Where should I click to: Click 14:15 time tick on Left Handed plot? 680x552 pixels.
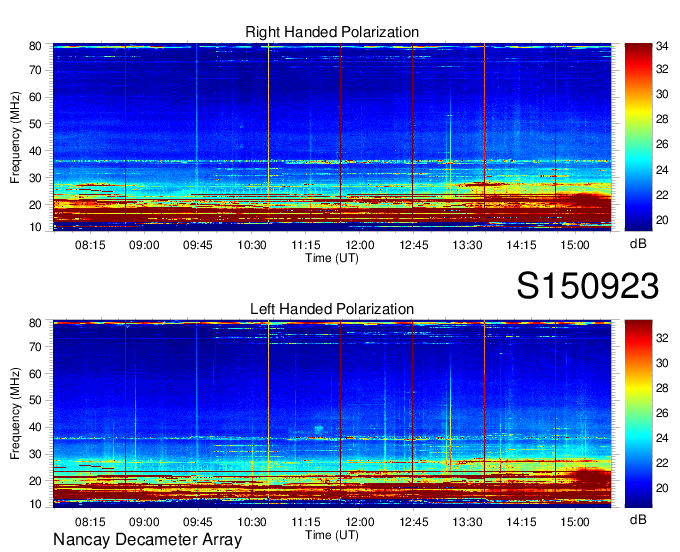521,522
